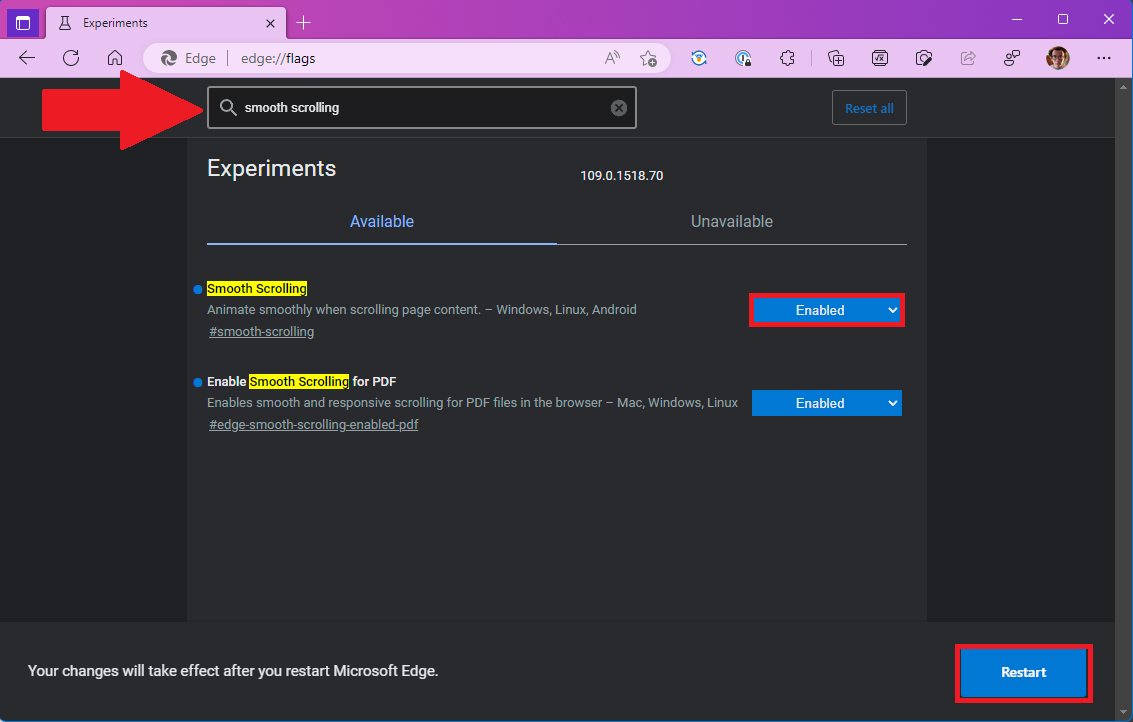The image size is (1133, 722).
Task: Click the restart notice message text
Action: [x=233, y=671]
